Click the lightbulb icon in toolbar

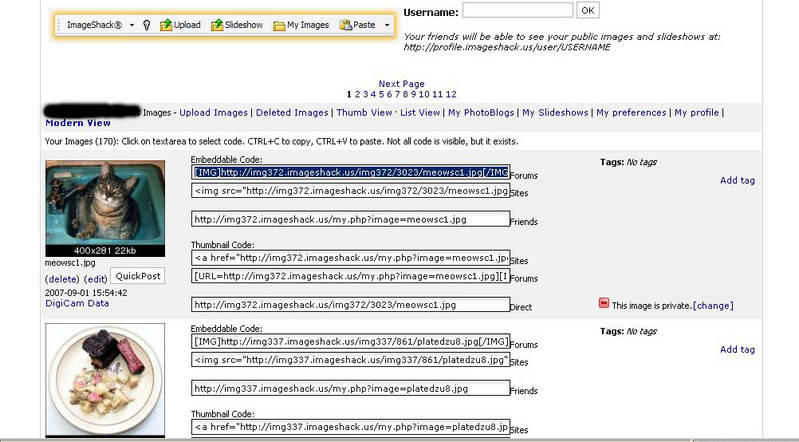(x=147, y=24)
